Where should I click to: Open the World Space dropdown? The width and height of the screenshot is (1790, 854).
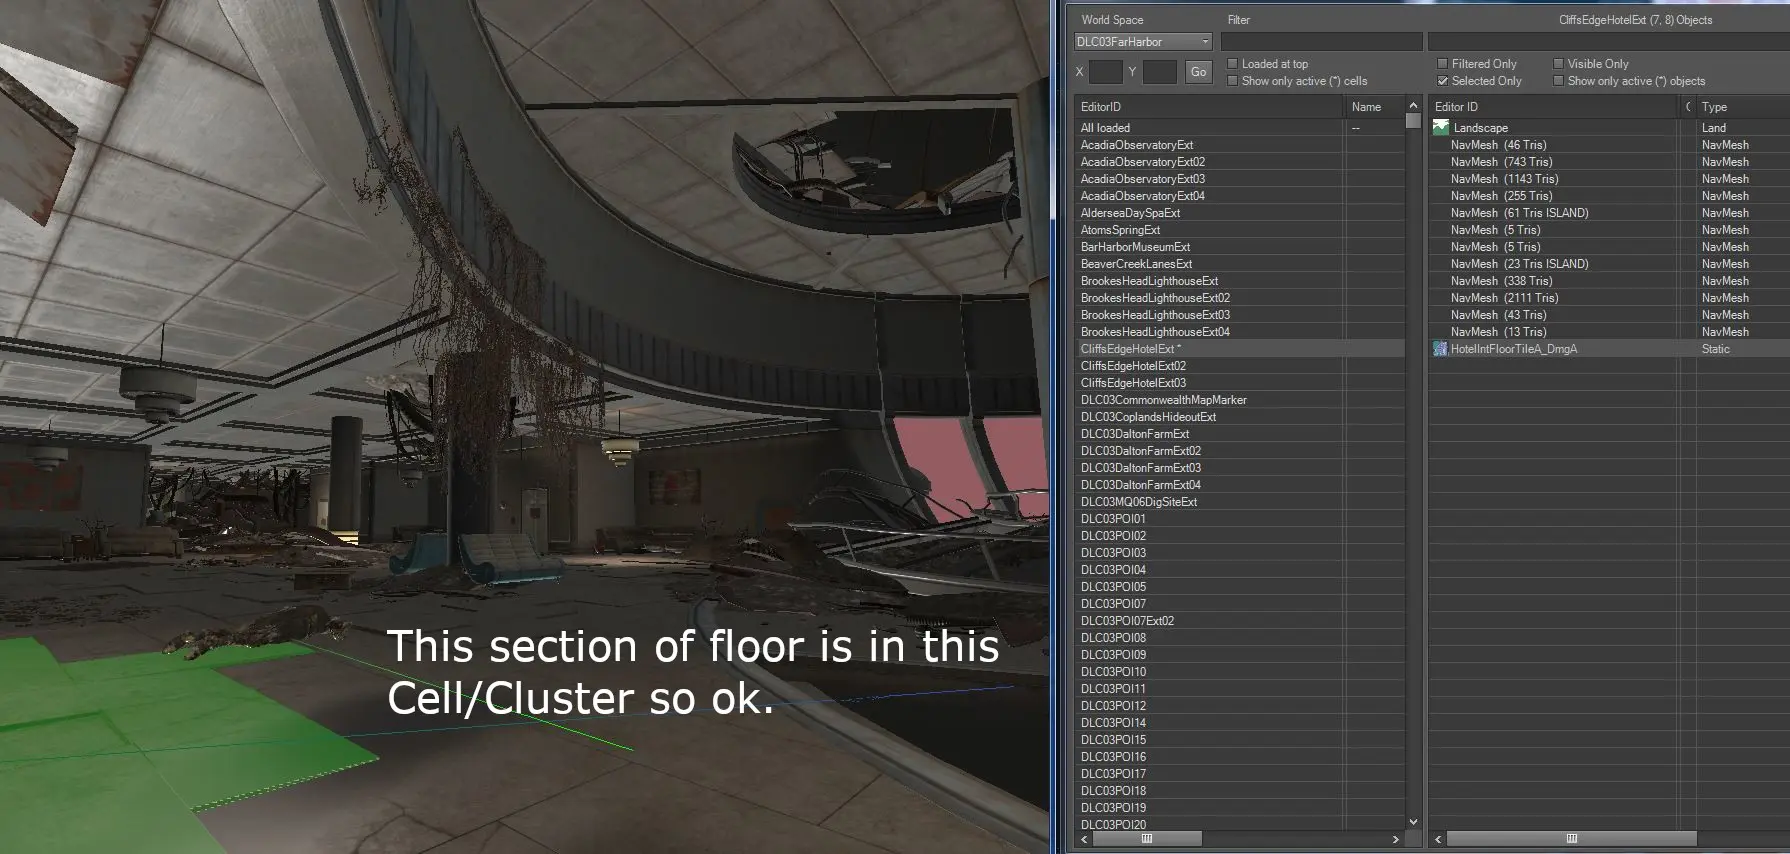pos(1143,42)
